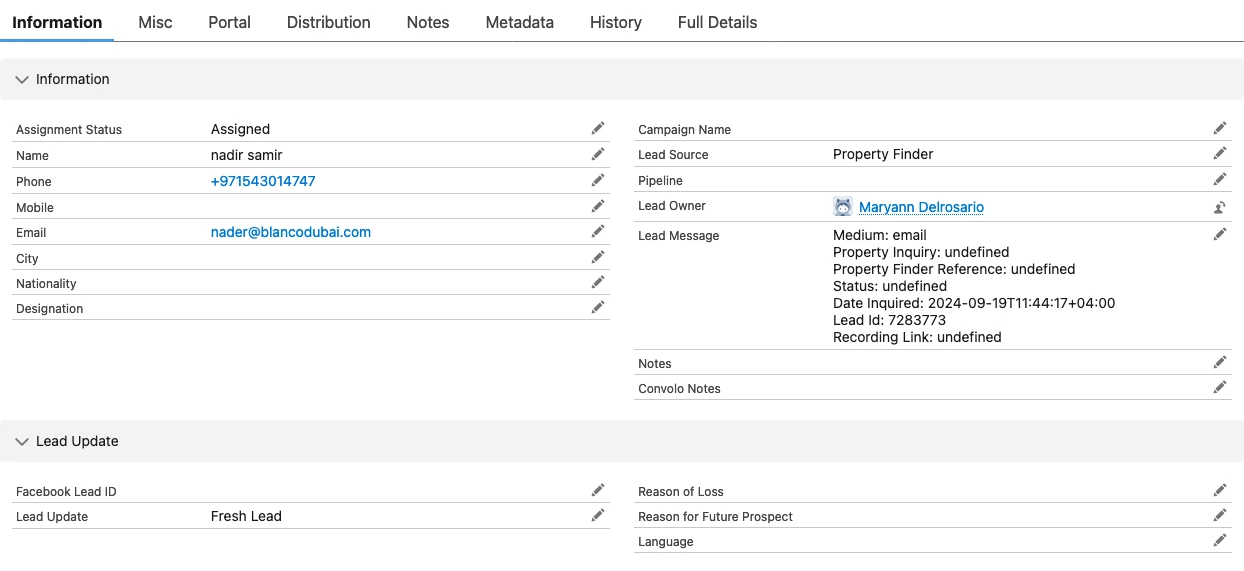Open the History tab
This screenshot has width=1244, height=571.
(x=616, y=22)
